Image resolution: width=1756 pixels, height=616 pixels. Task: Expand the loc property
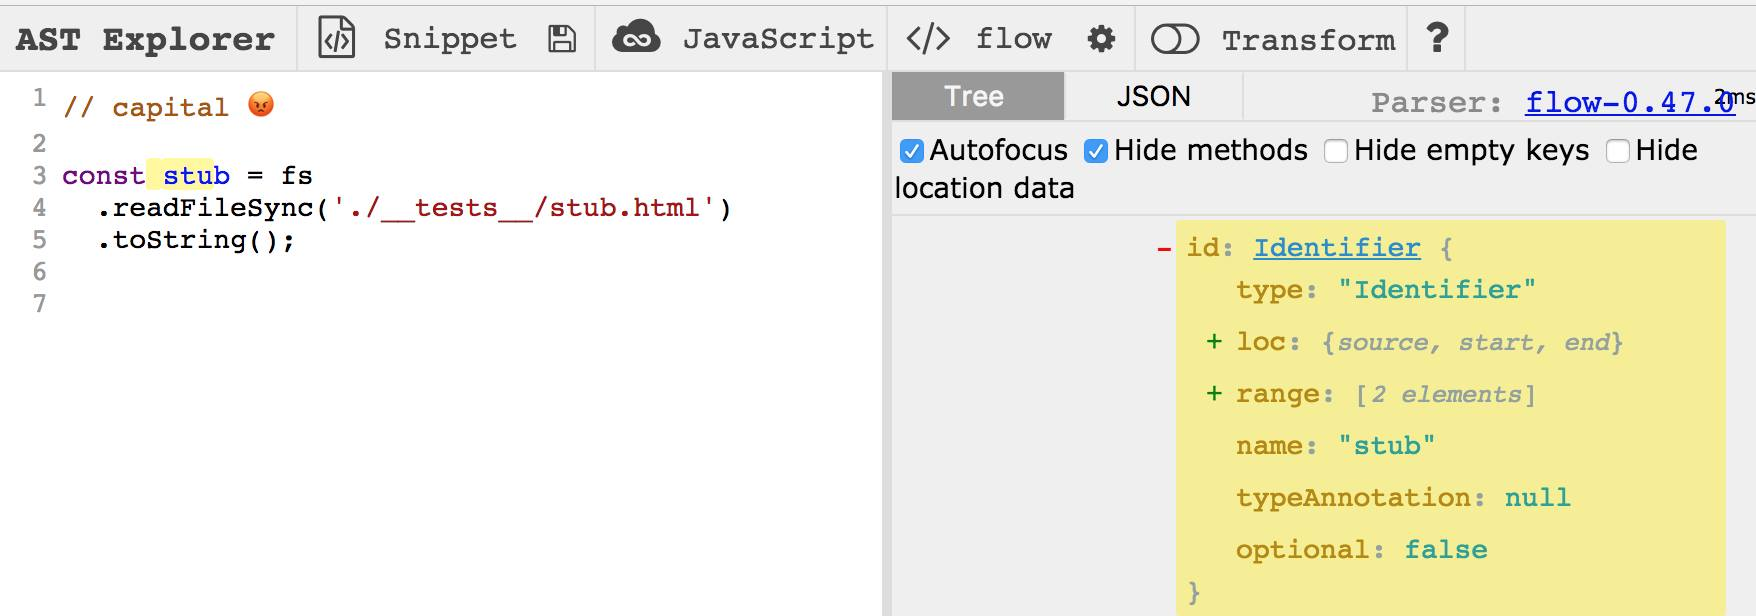pos(1214,342)
